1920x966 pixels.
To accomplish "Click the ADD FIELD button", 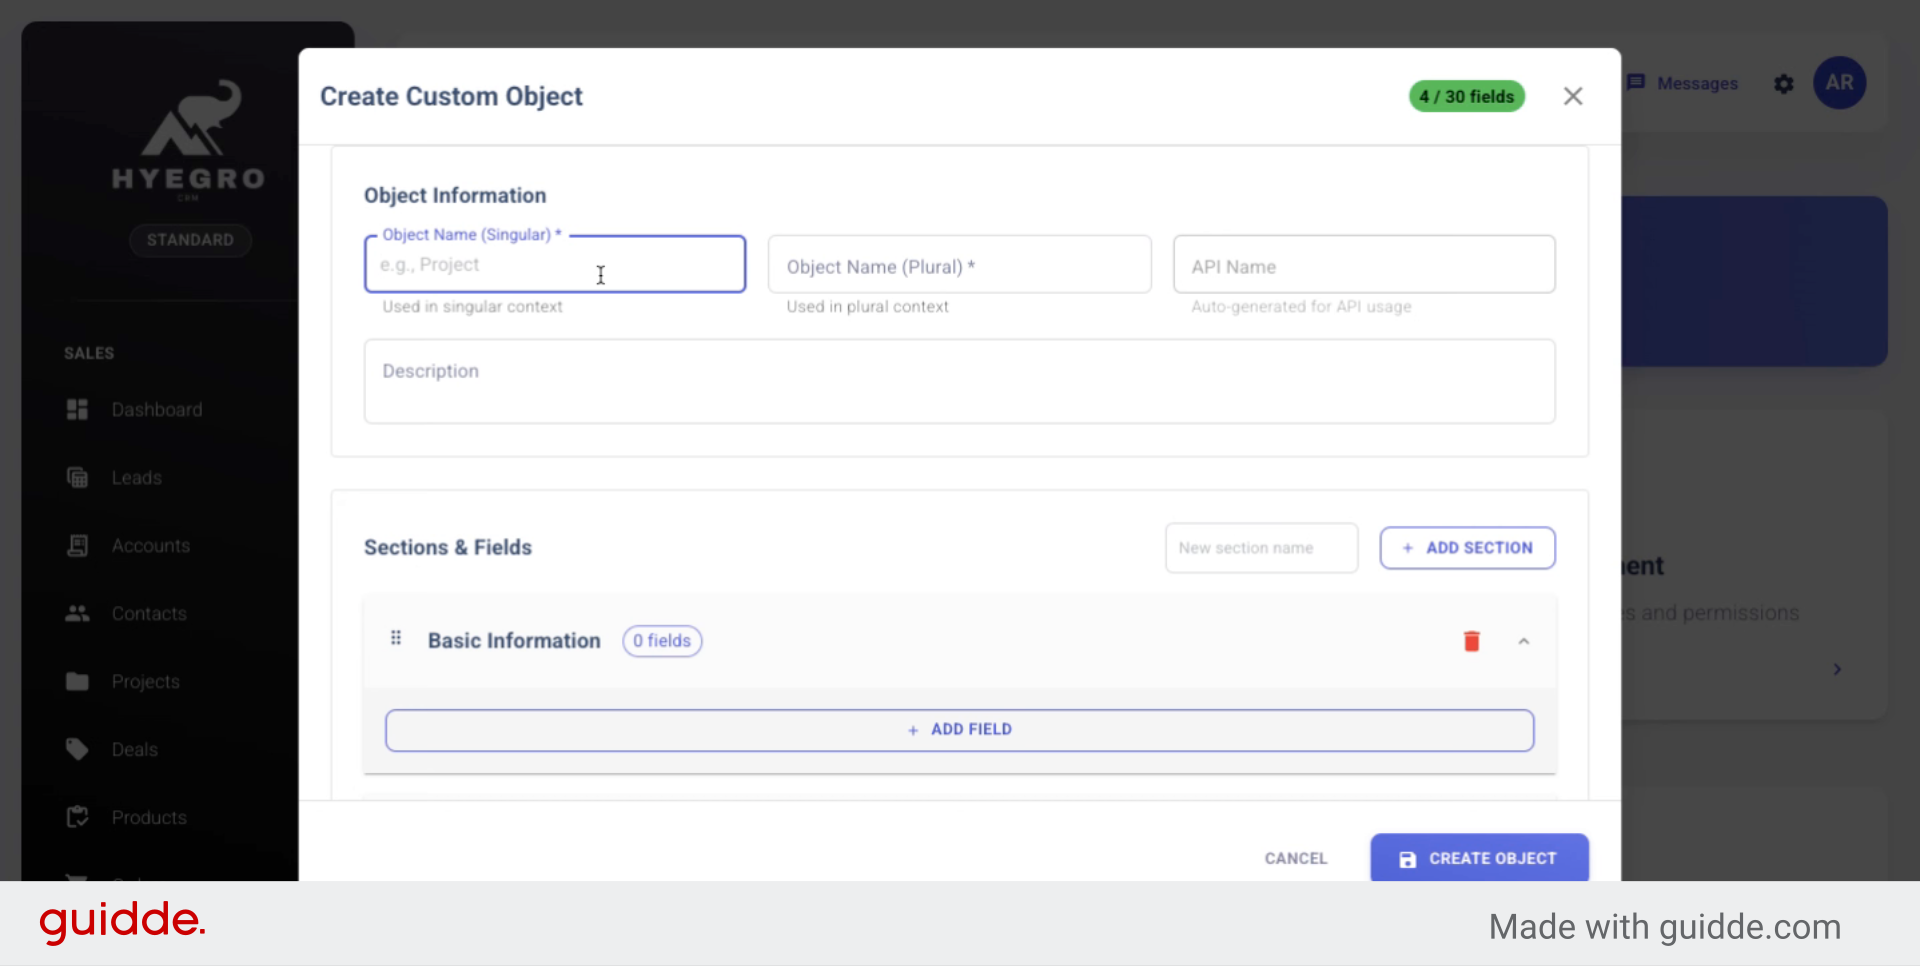I will tap(959, 729).
